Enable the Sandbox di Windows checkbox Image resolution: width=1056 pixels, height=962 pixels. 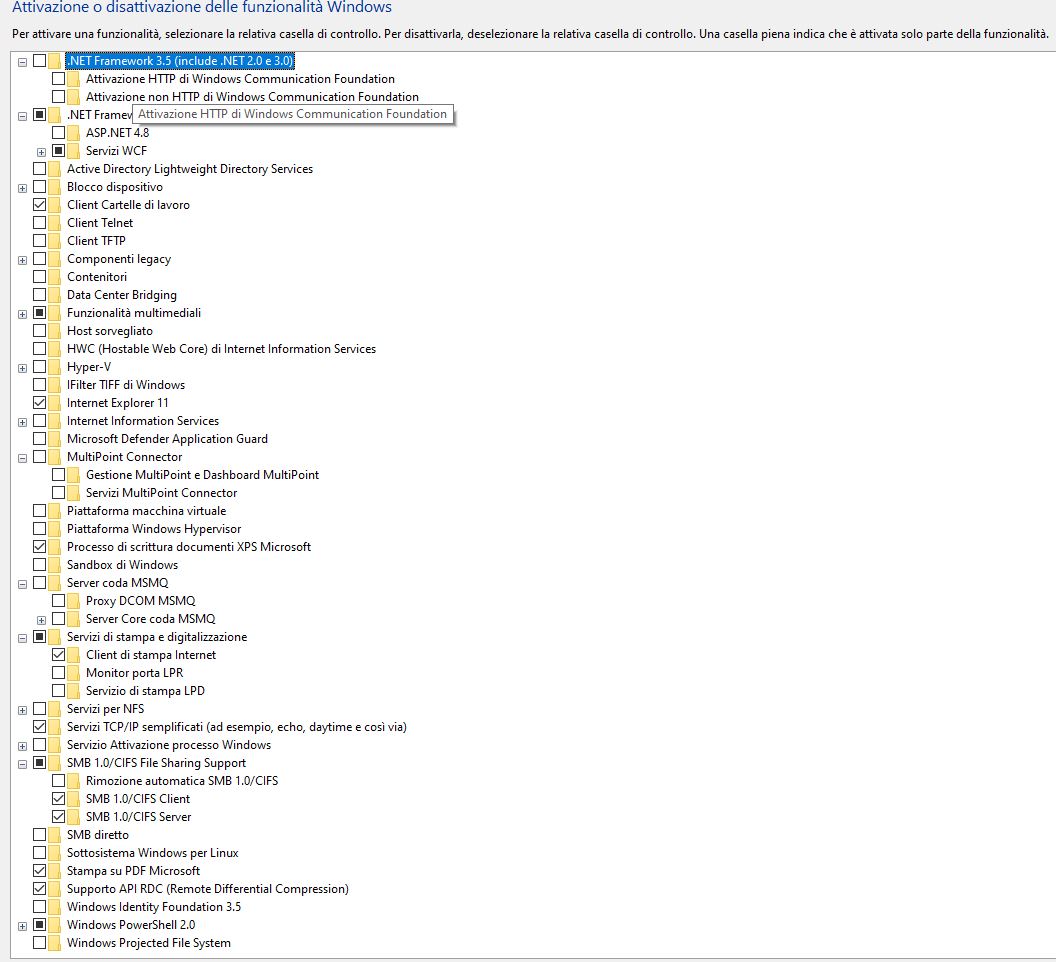coord(40,565)
